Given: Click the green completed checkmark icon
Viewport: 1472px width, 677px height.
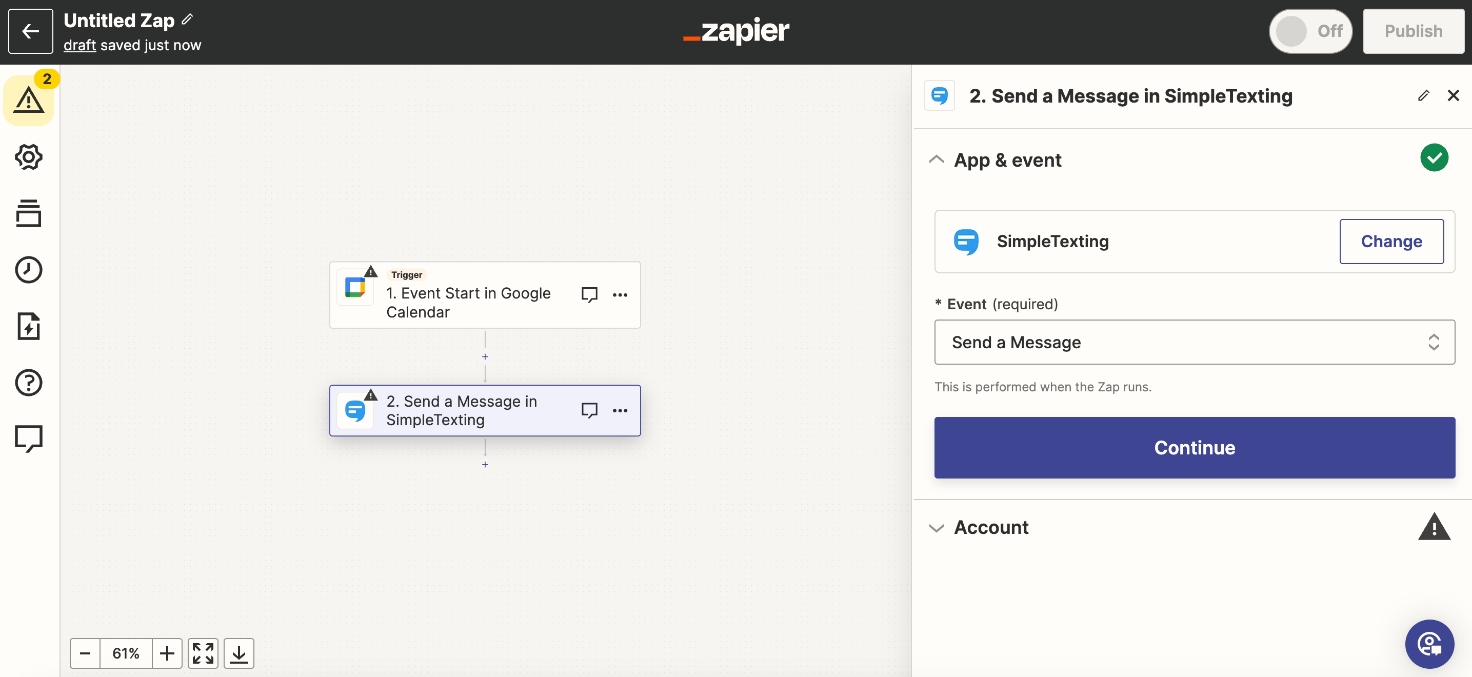Looking at the screenshot, I should 1435,158.
